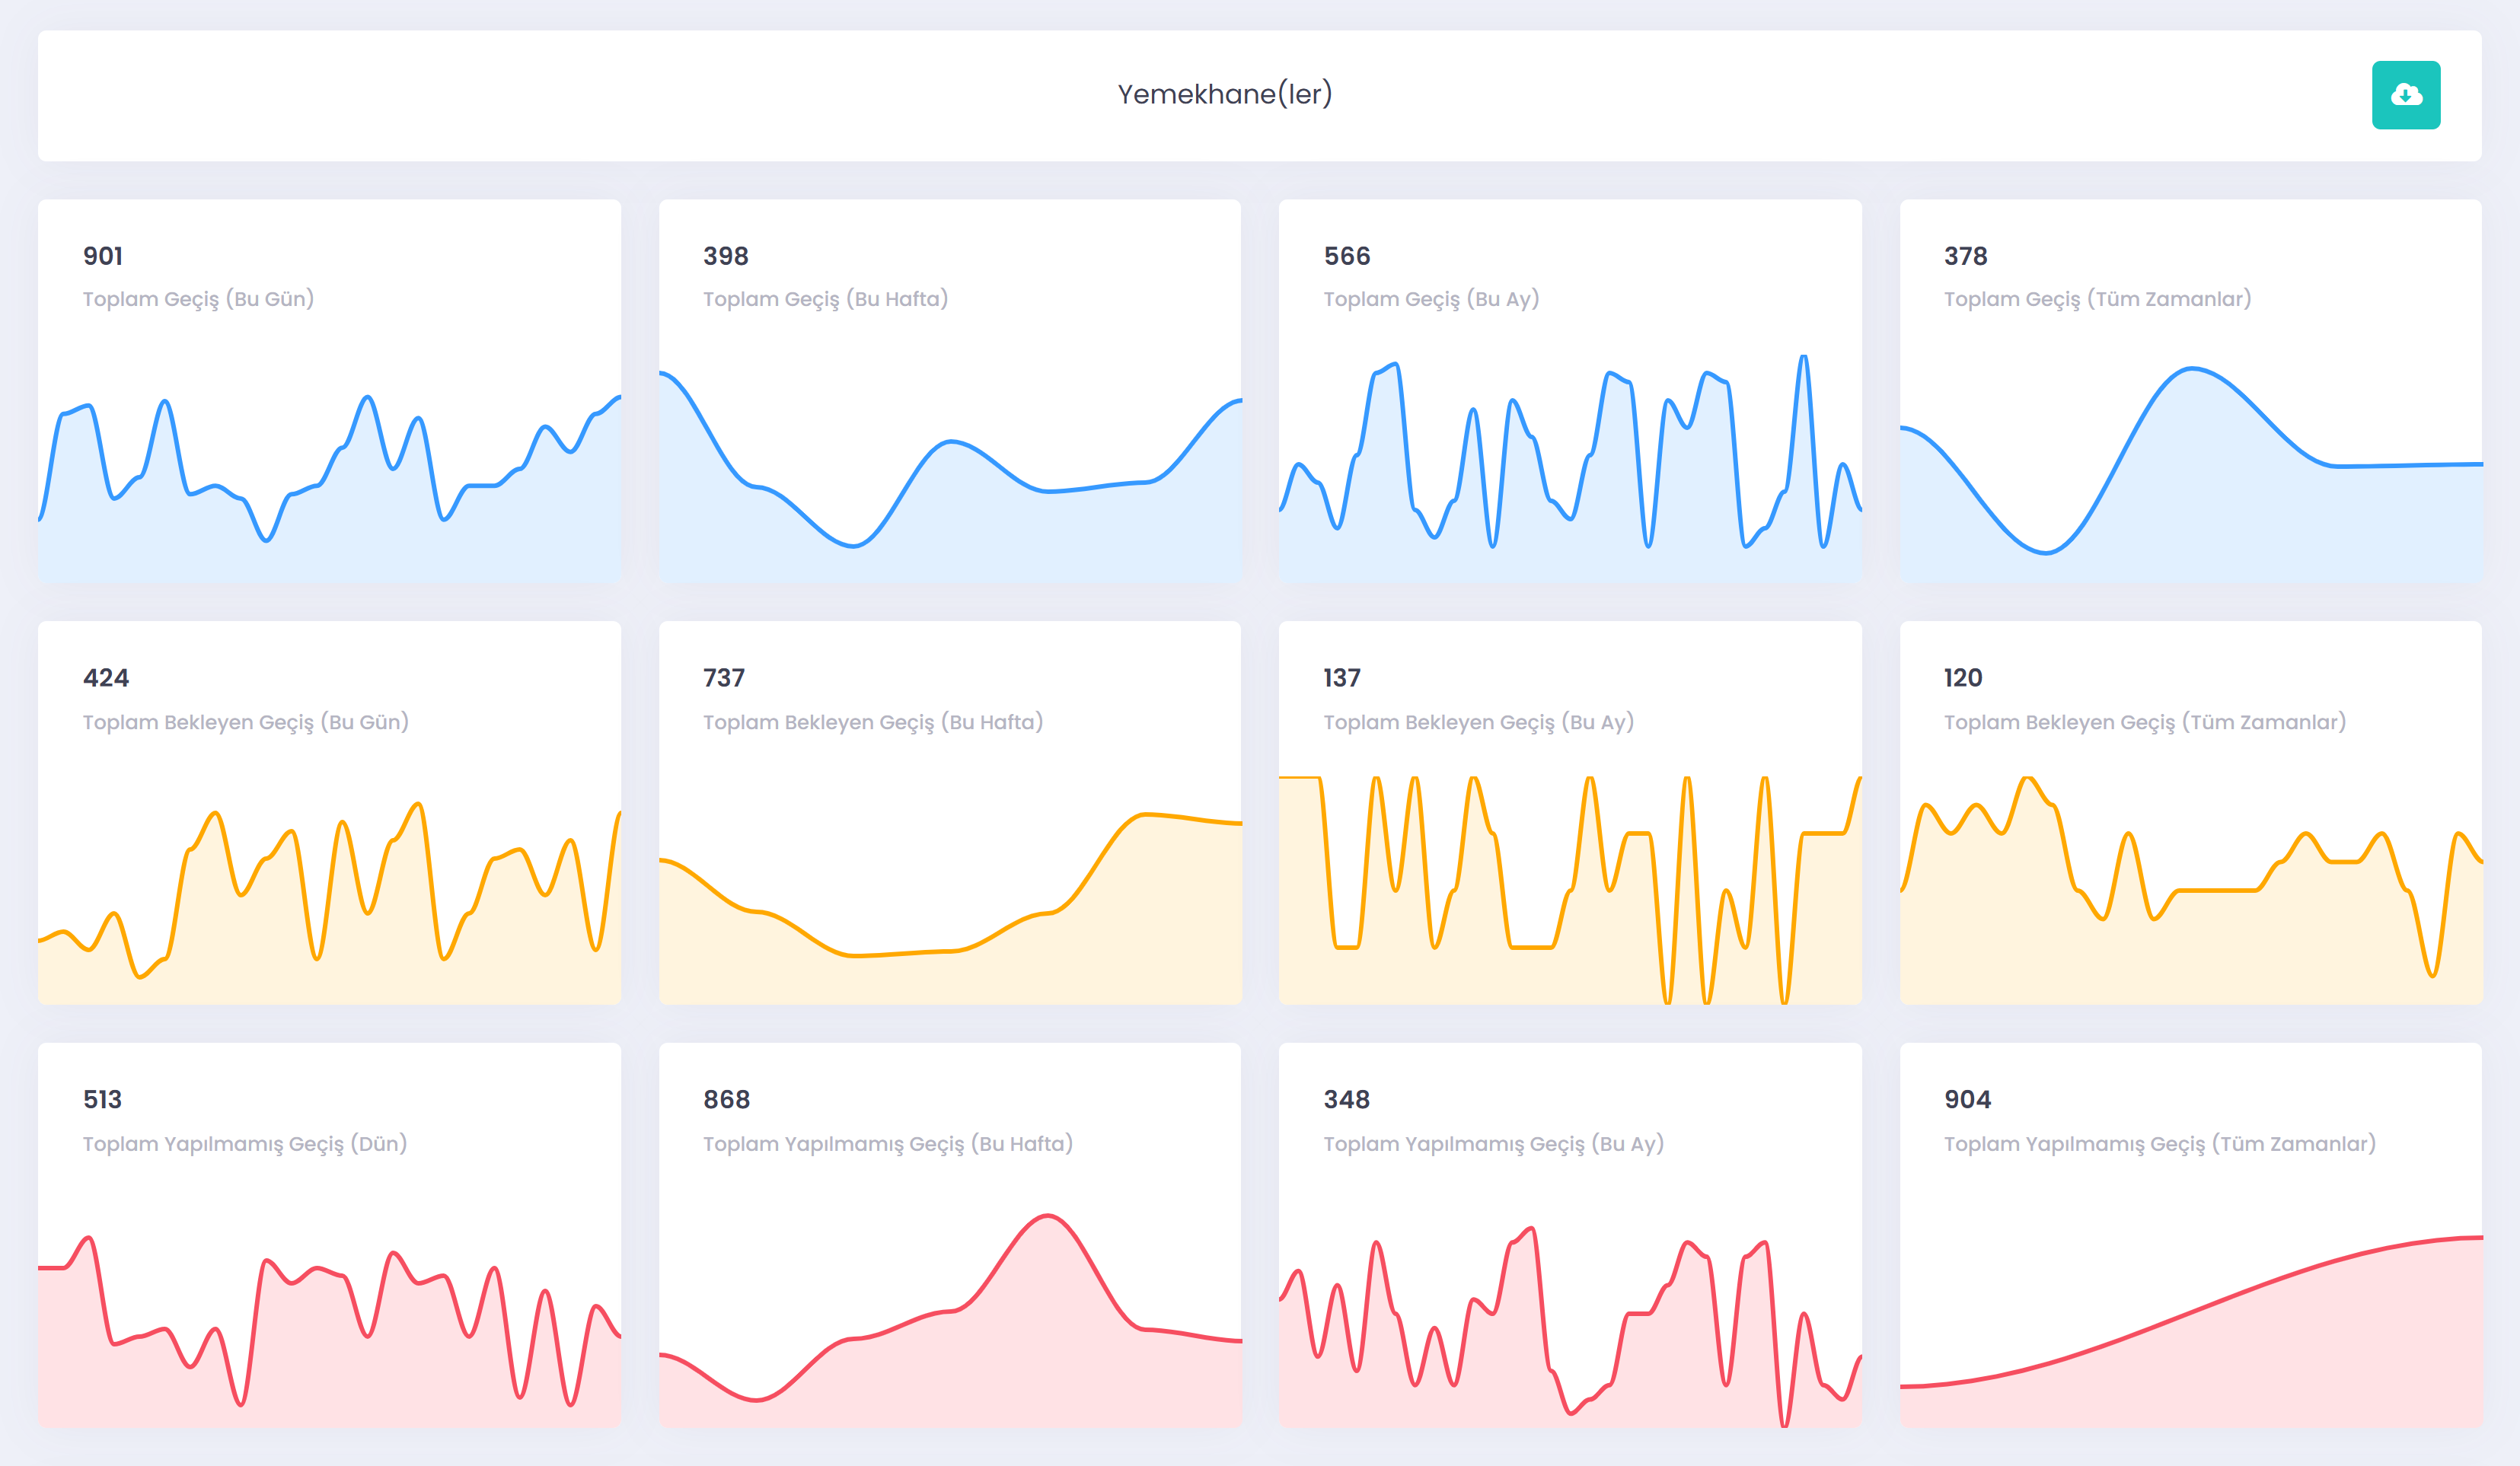The height and width of the screenshot is (1466, 2520).
Task: Click the Yemekhane(ler) page title
Action: point(1224,94)
